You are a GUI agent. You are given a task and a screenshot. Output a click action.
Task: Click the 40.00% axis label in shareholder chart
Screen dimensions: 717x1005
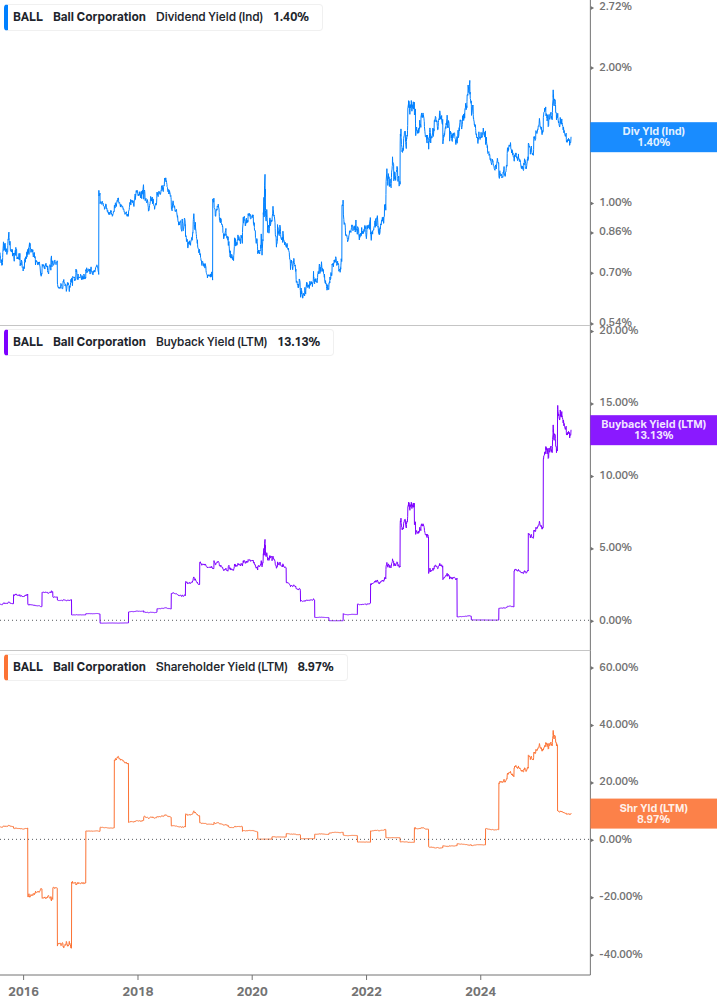tap(618, 724)
